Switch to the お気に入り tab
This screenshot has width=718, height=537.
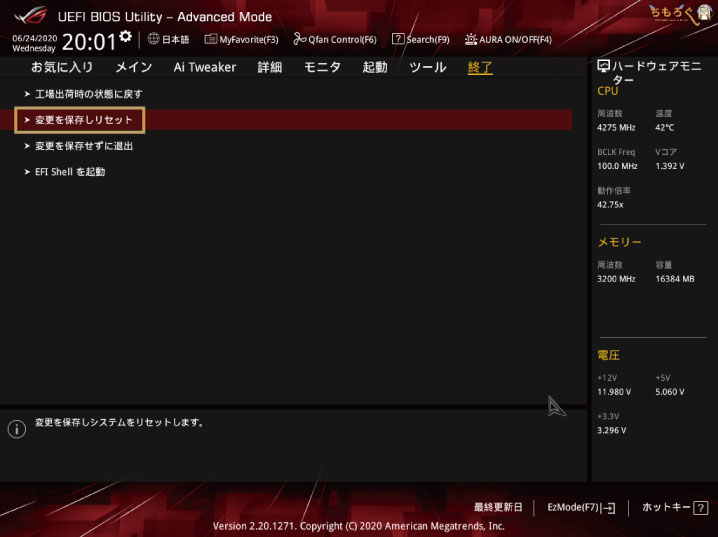(x=62, y=67)
